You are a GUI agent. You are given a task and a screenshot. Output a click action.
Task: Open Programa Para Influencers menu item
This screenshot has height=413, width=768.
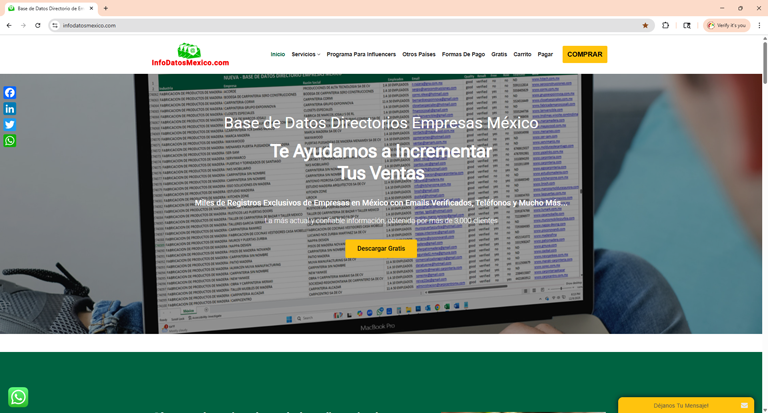point(361,55)
